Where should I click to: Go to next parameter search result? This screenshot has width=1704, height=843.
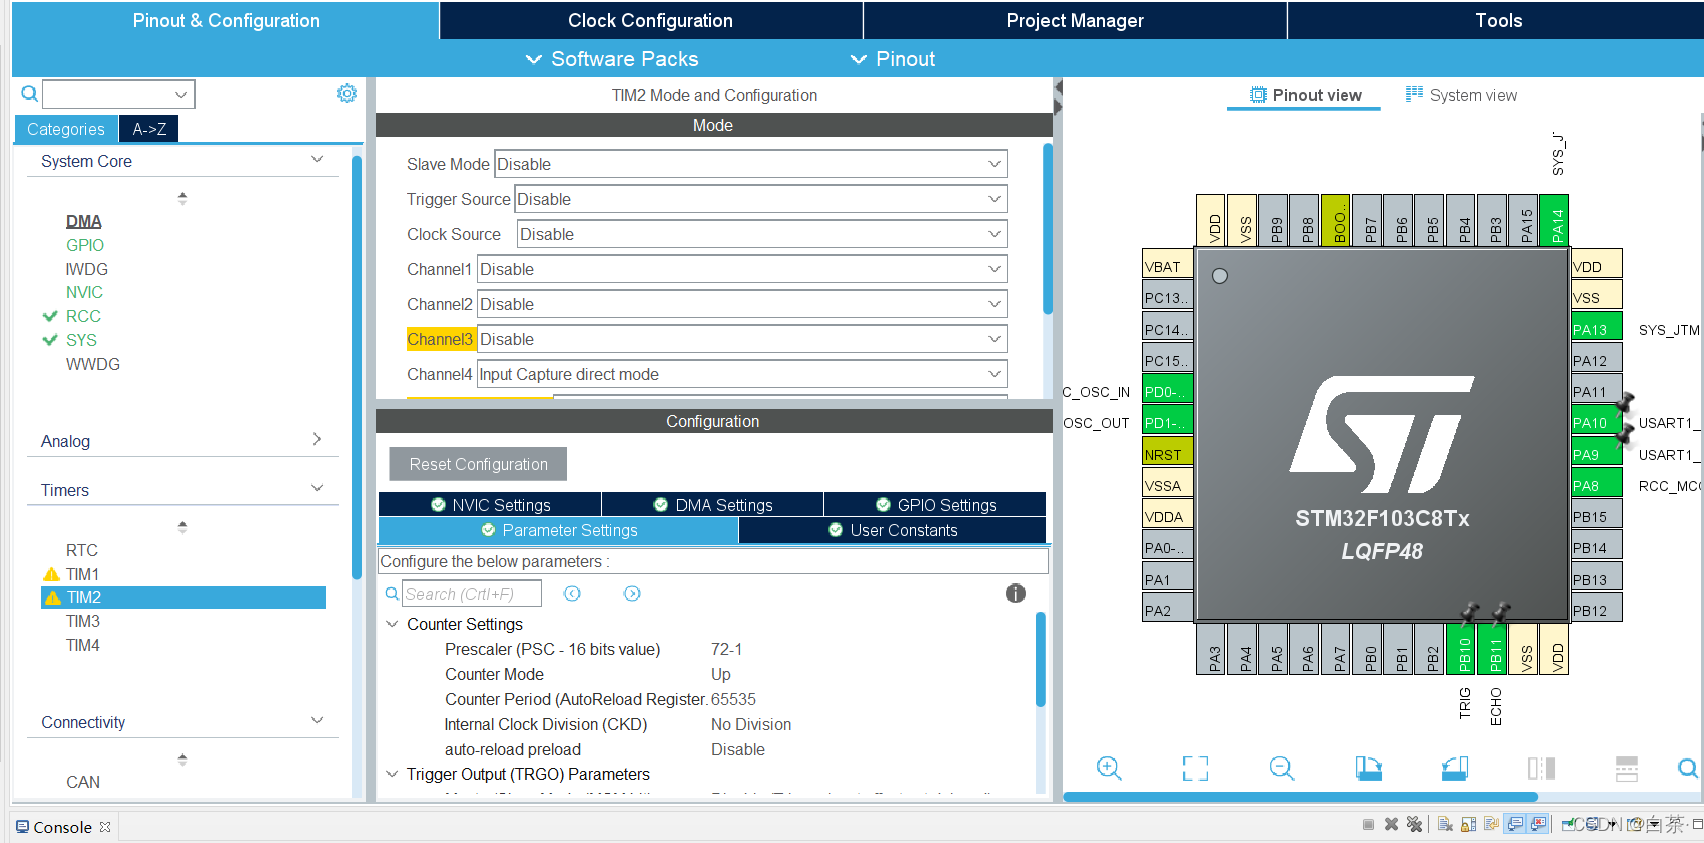632,594
